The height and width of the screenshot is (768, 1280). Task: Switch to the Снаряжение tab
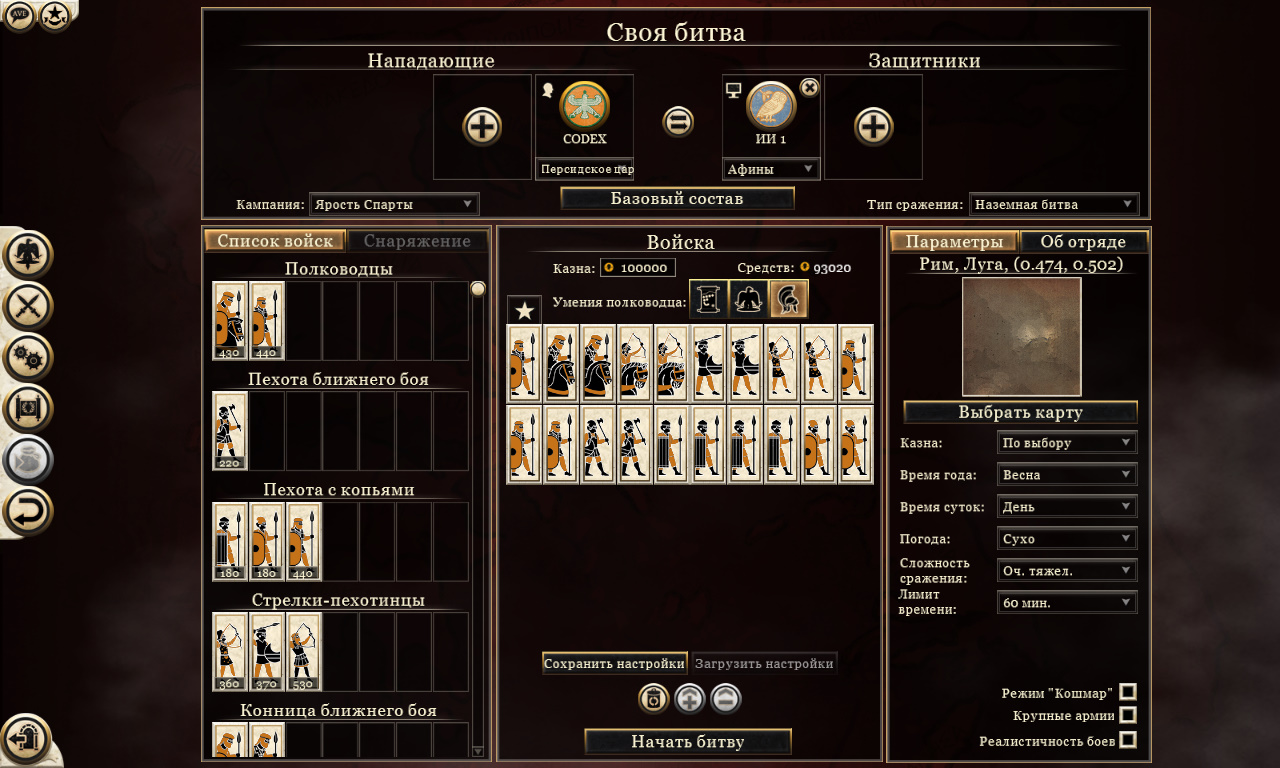(417, 241)
